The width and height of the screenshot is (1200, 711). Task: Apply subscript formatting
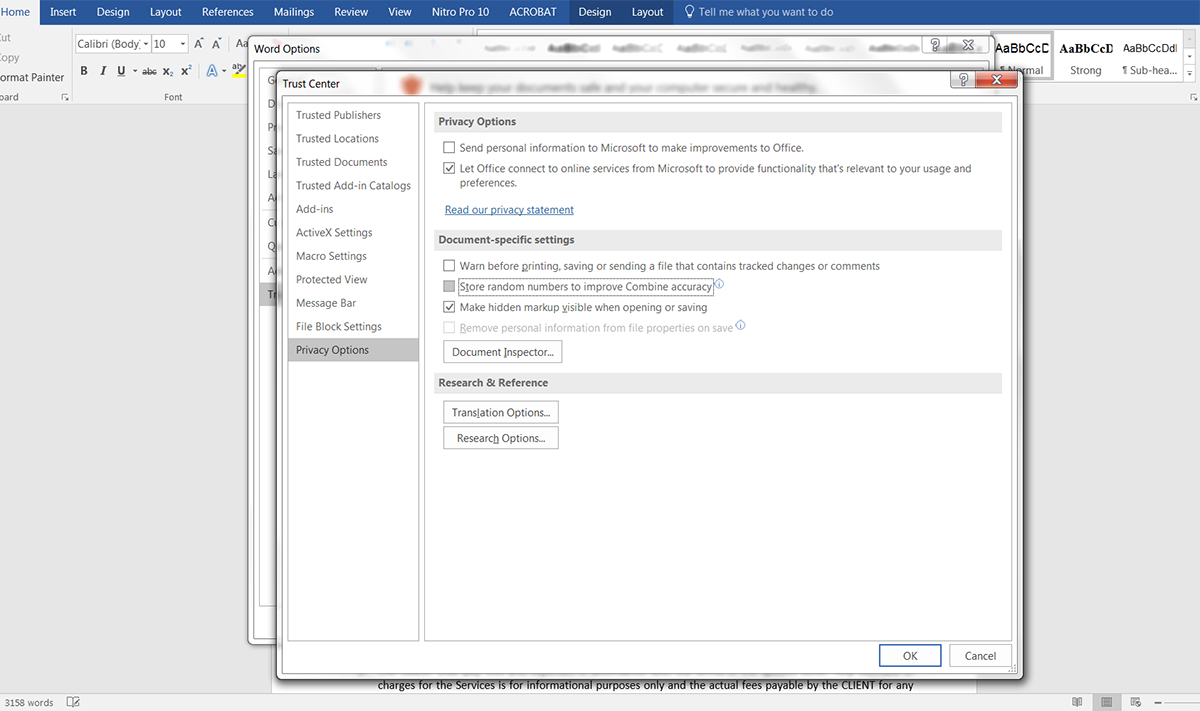pos(168,71)
